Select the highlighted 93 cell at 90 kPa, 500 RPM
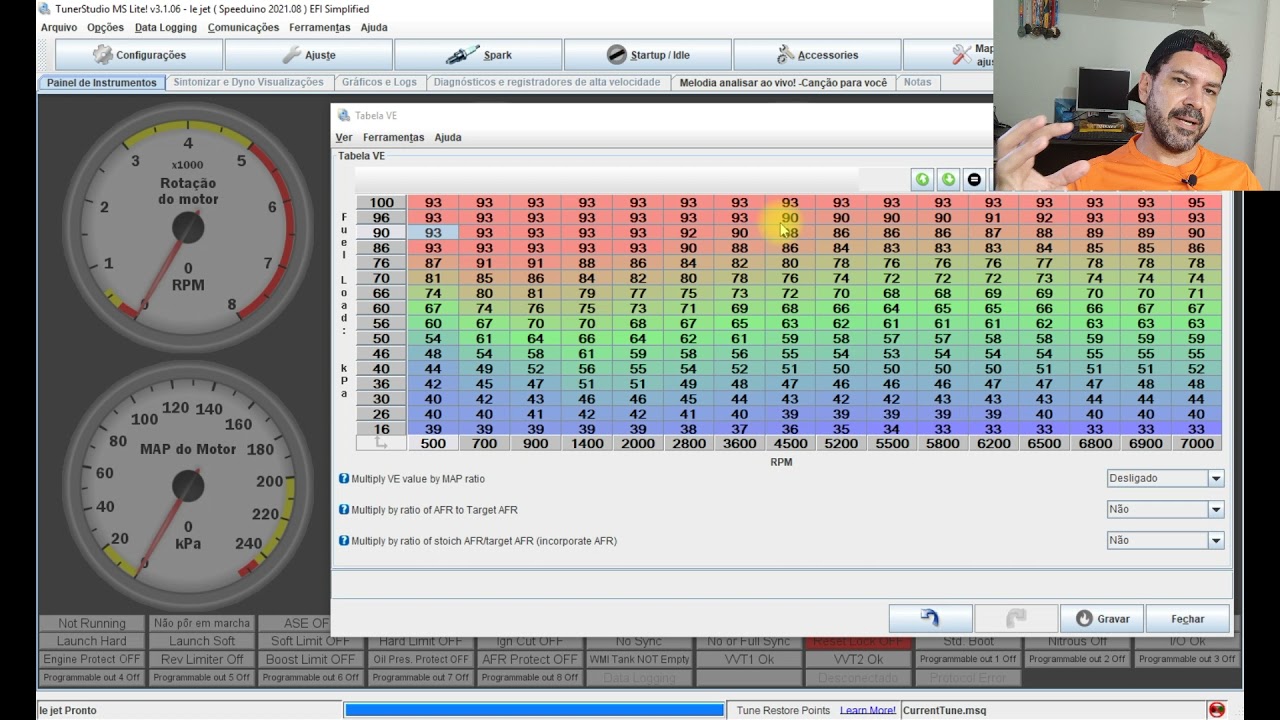This screenshot has width=1280, height=720. click(433, 233)
